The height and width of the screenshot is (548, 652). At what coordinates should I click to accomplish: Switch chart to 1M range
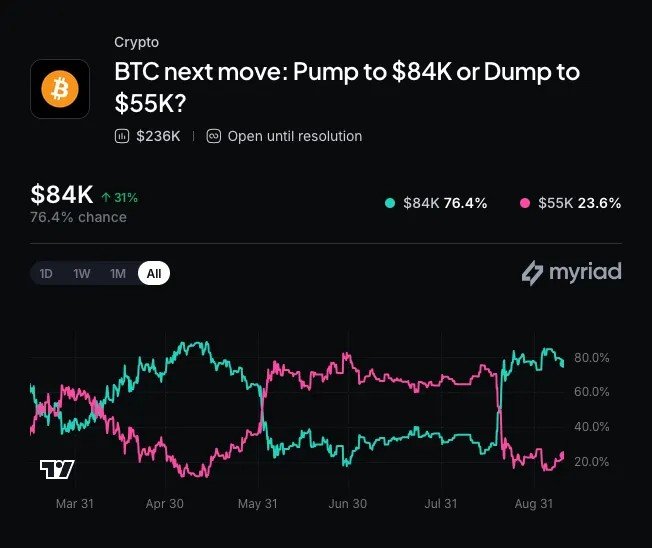tap(118, 274)
